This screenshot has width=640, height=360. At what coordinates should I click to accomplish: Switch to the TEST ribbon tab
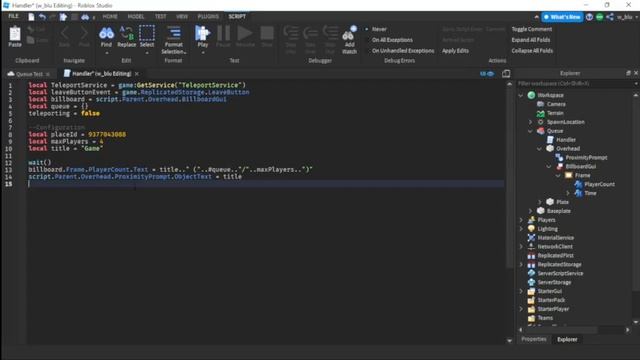click(160, 16)
